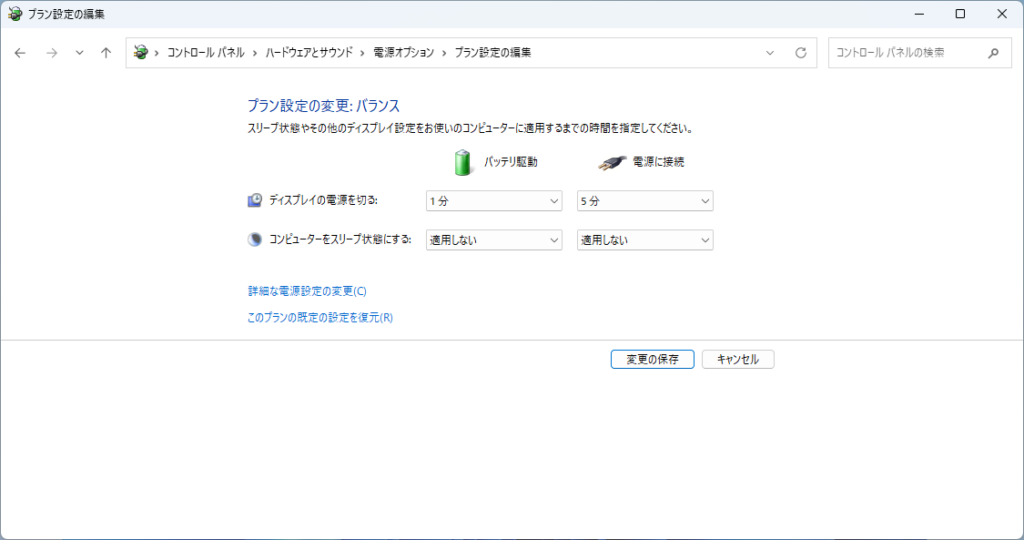
Task: Open the recent locations chevron
Action: point(79,53)
